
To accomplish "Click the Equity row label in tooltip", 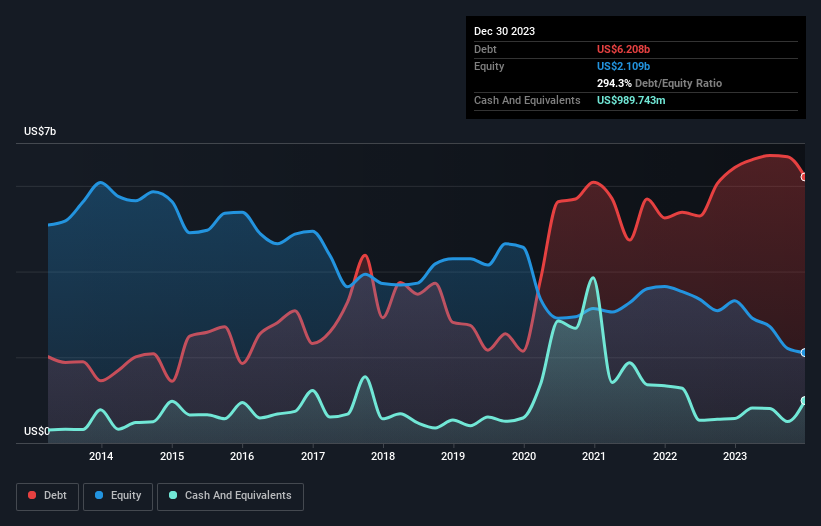I will pos(489,66).
